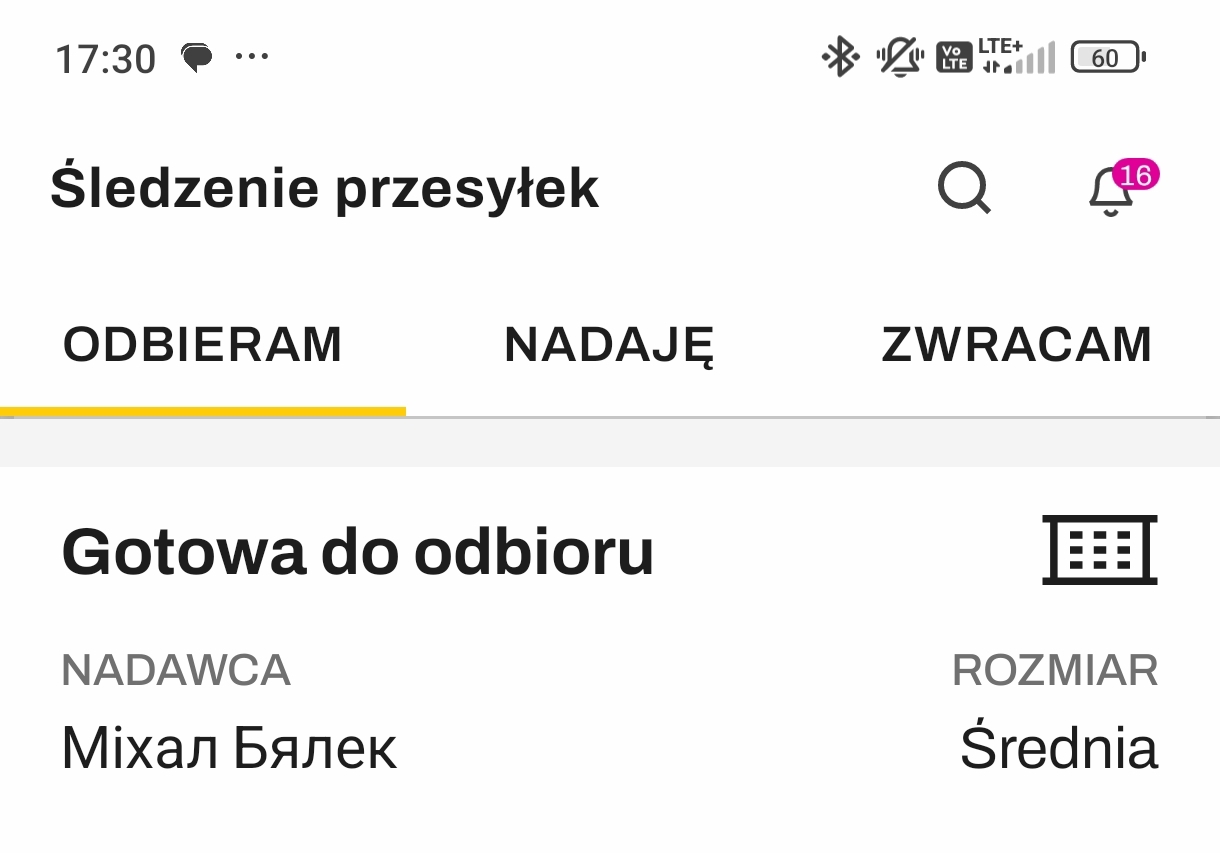
Task: Tap the 'Śledzenie przesyłek' title
Action: [x=324, y=188]
